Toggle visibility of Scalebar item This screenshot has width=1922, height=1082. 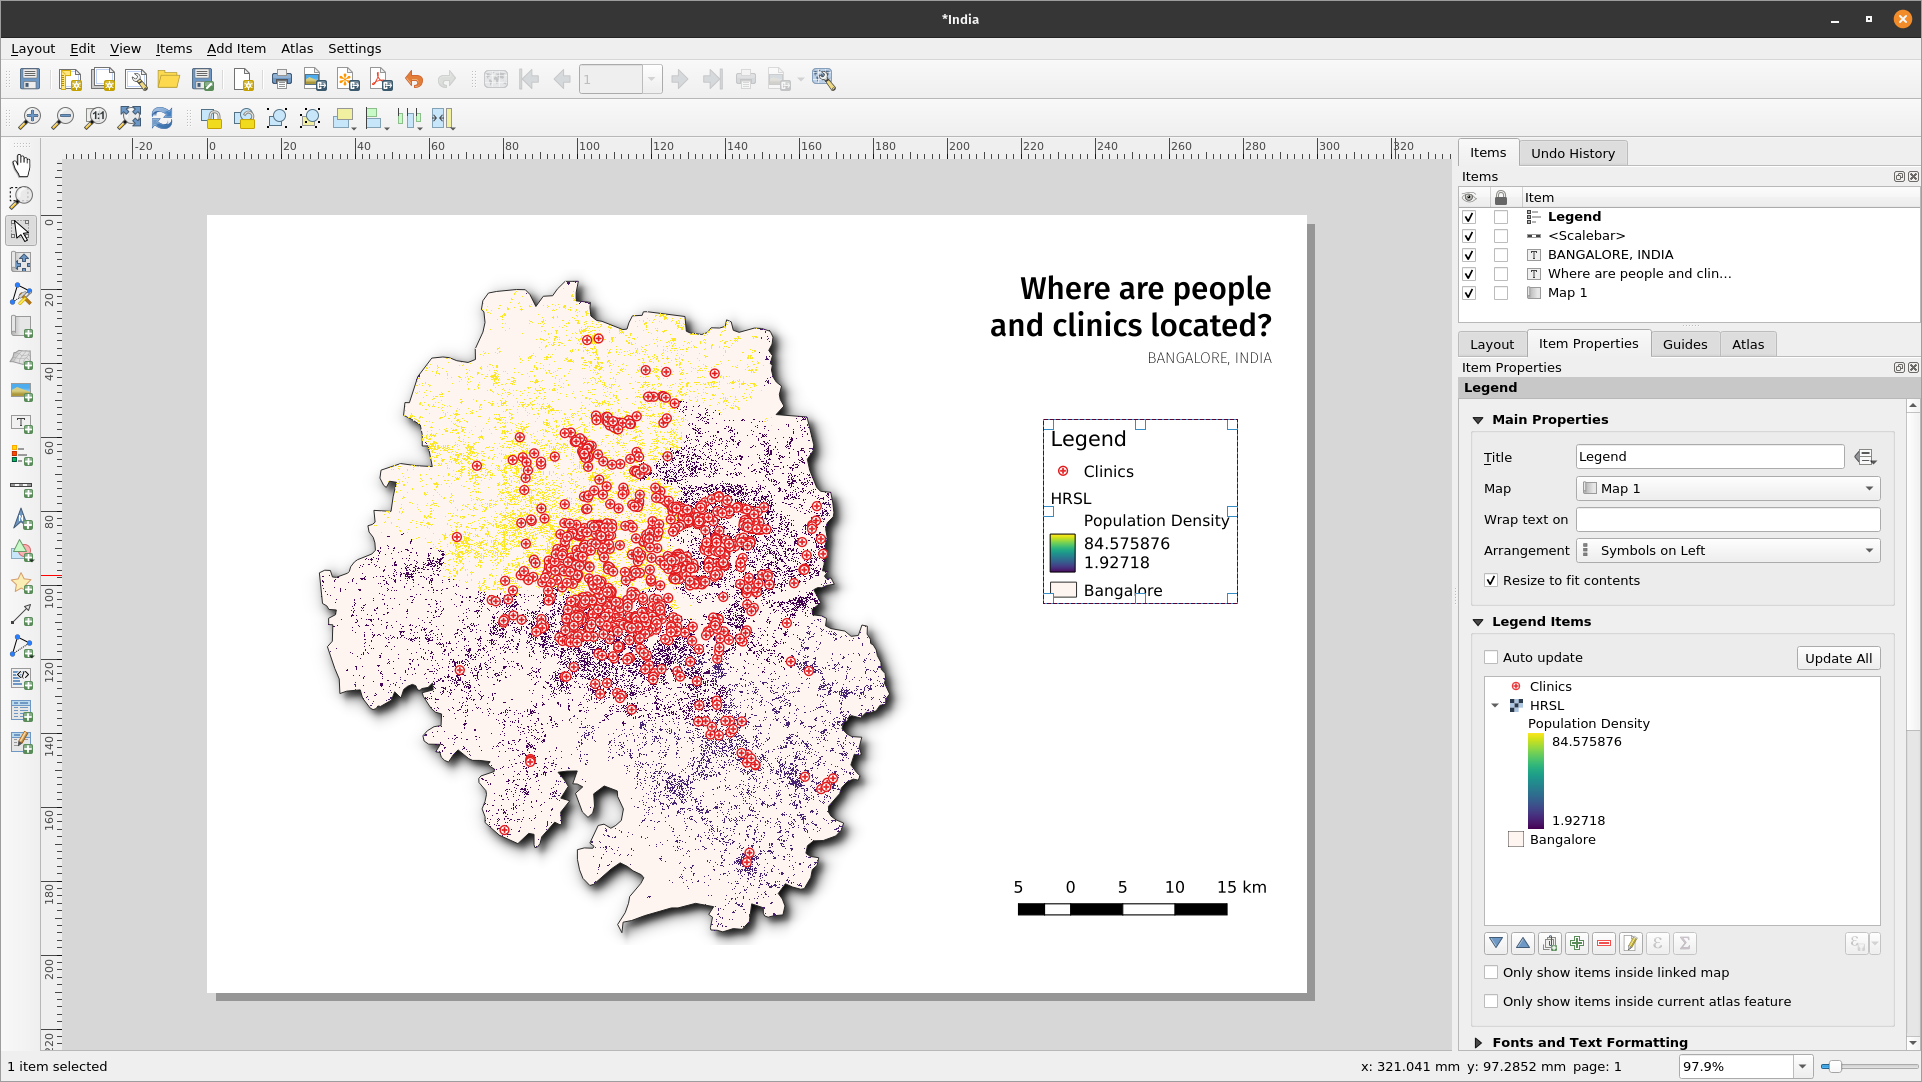[x=1469, y=236]
